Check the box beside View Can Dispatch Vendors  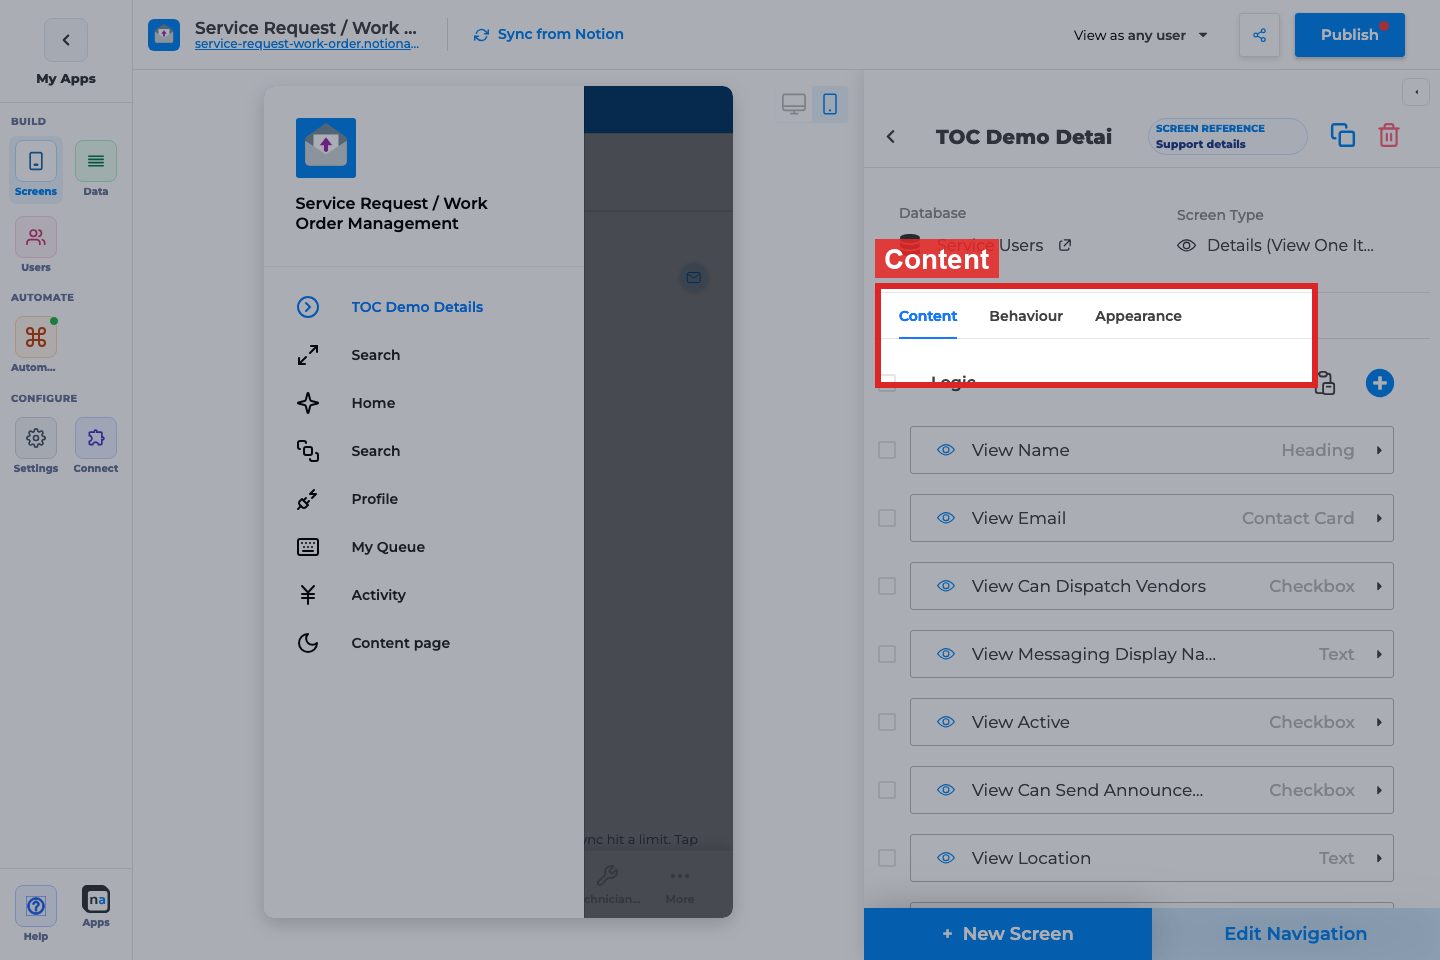[887, 586]
